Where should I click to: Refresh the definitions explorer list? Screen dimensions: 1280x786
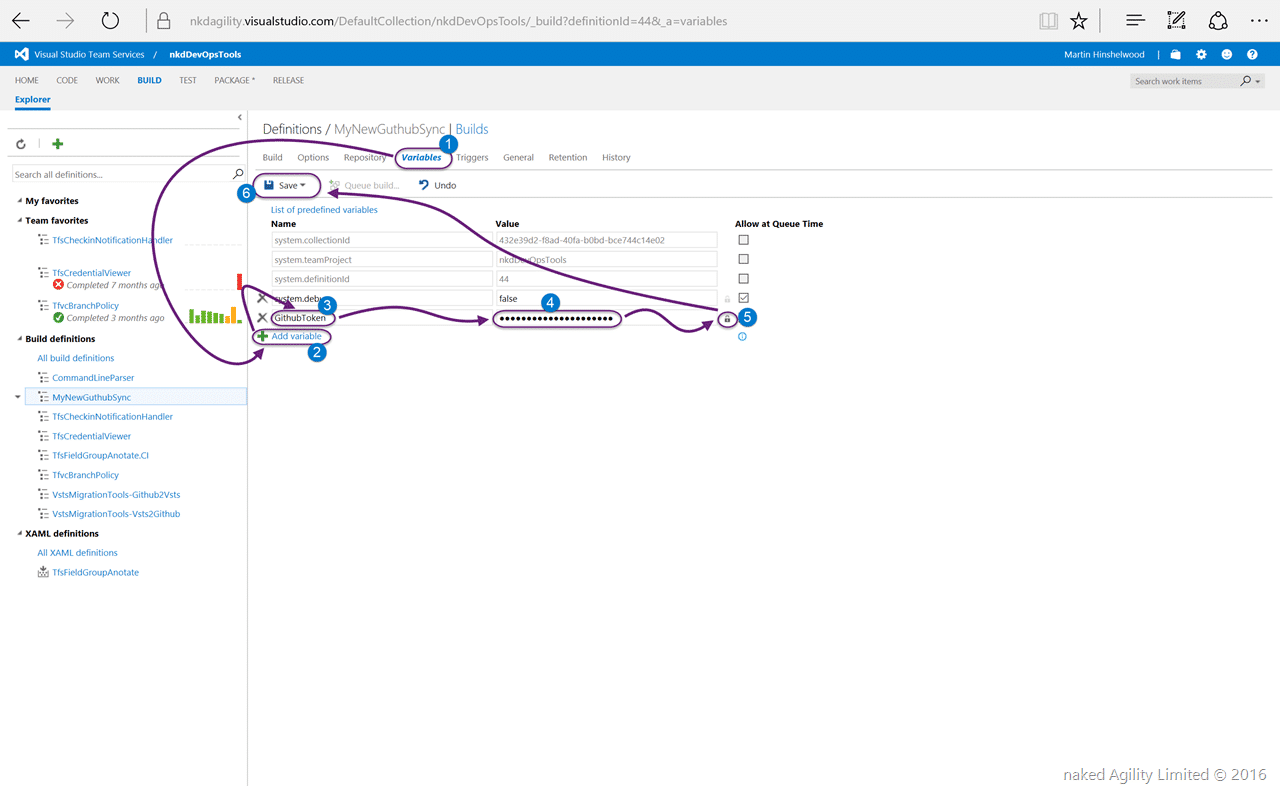(x=21, y=144)
